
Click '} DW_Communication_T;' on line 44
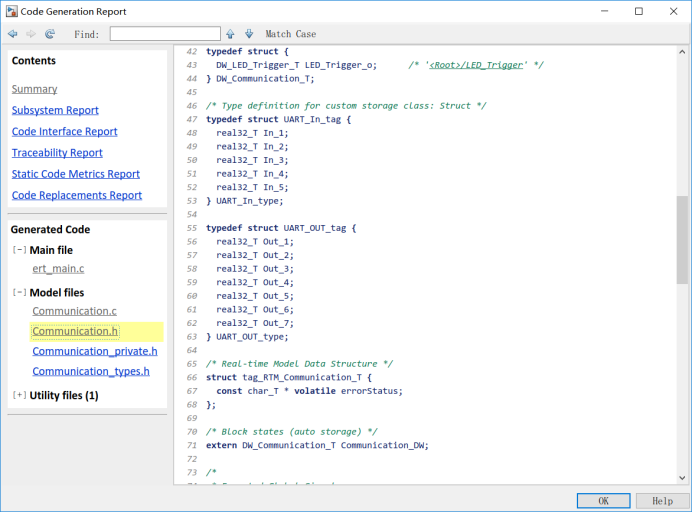pos(260,79)
